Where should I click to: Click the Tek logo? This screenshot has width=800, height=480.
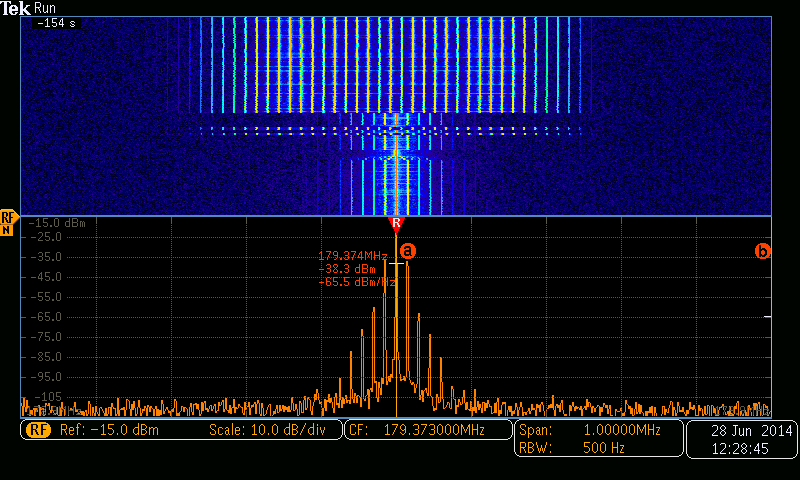[x=15, y=8]
